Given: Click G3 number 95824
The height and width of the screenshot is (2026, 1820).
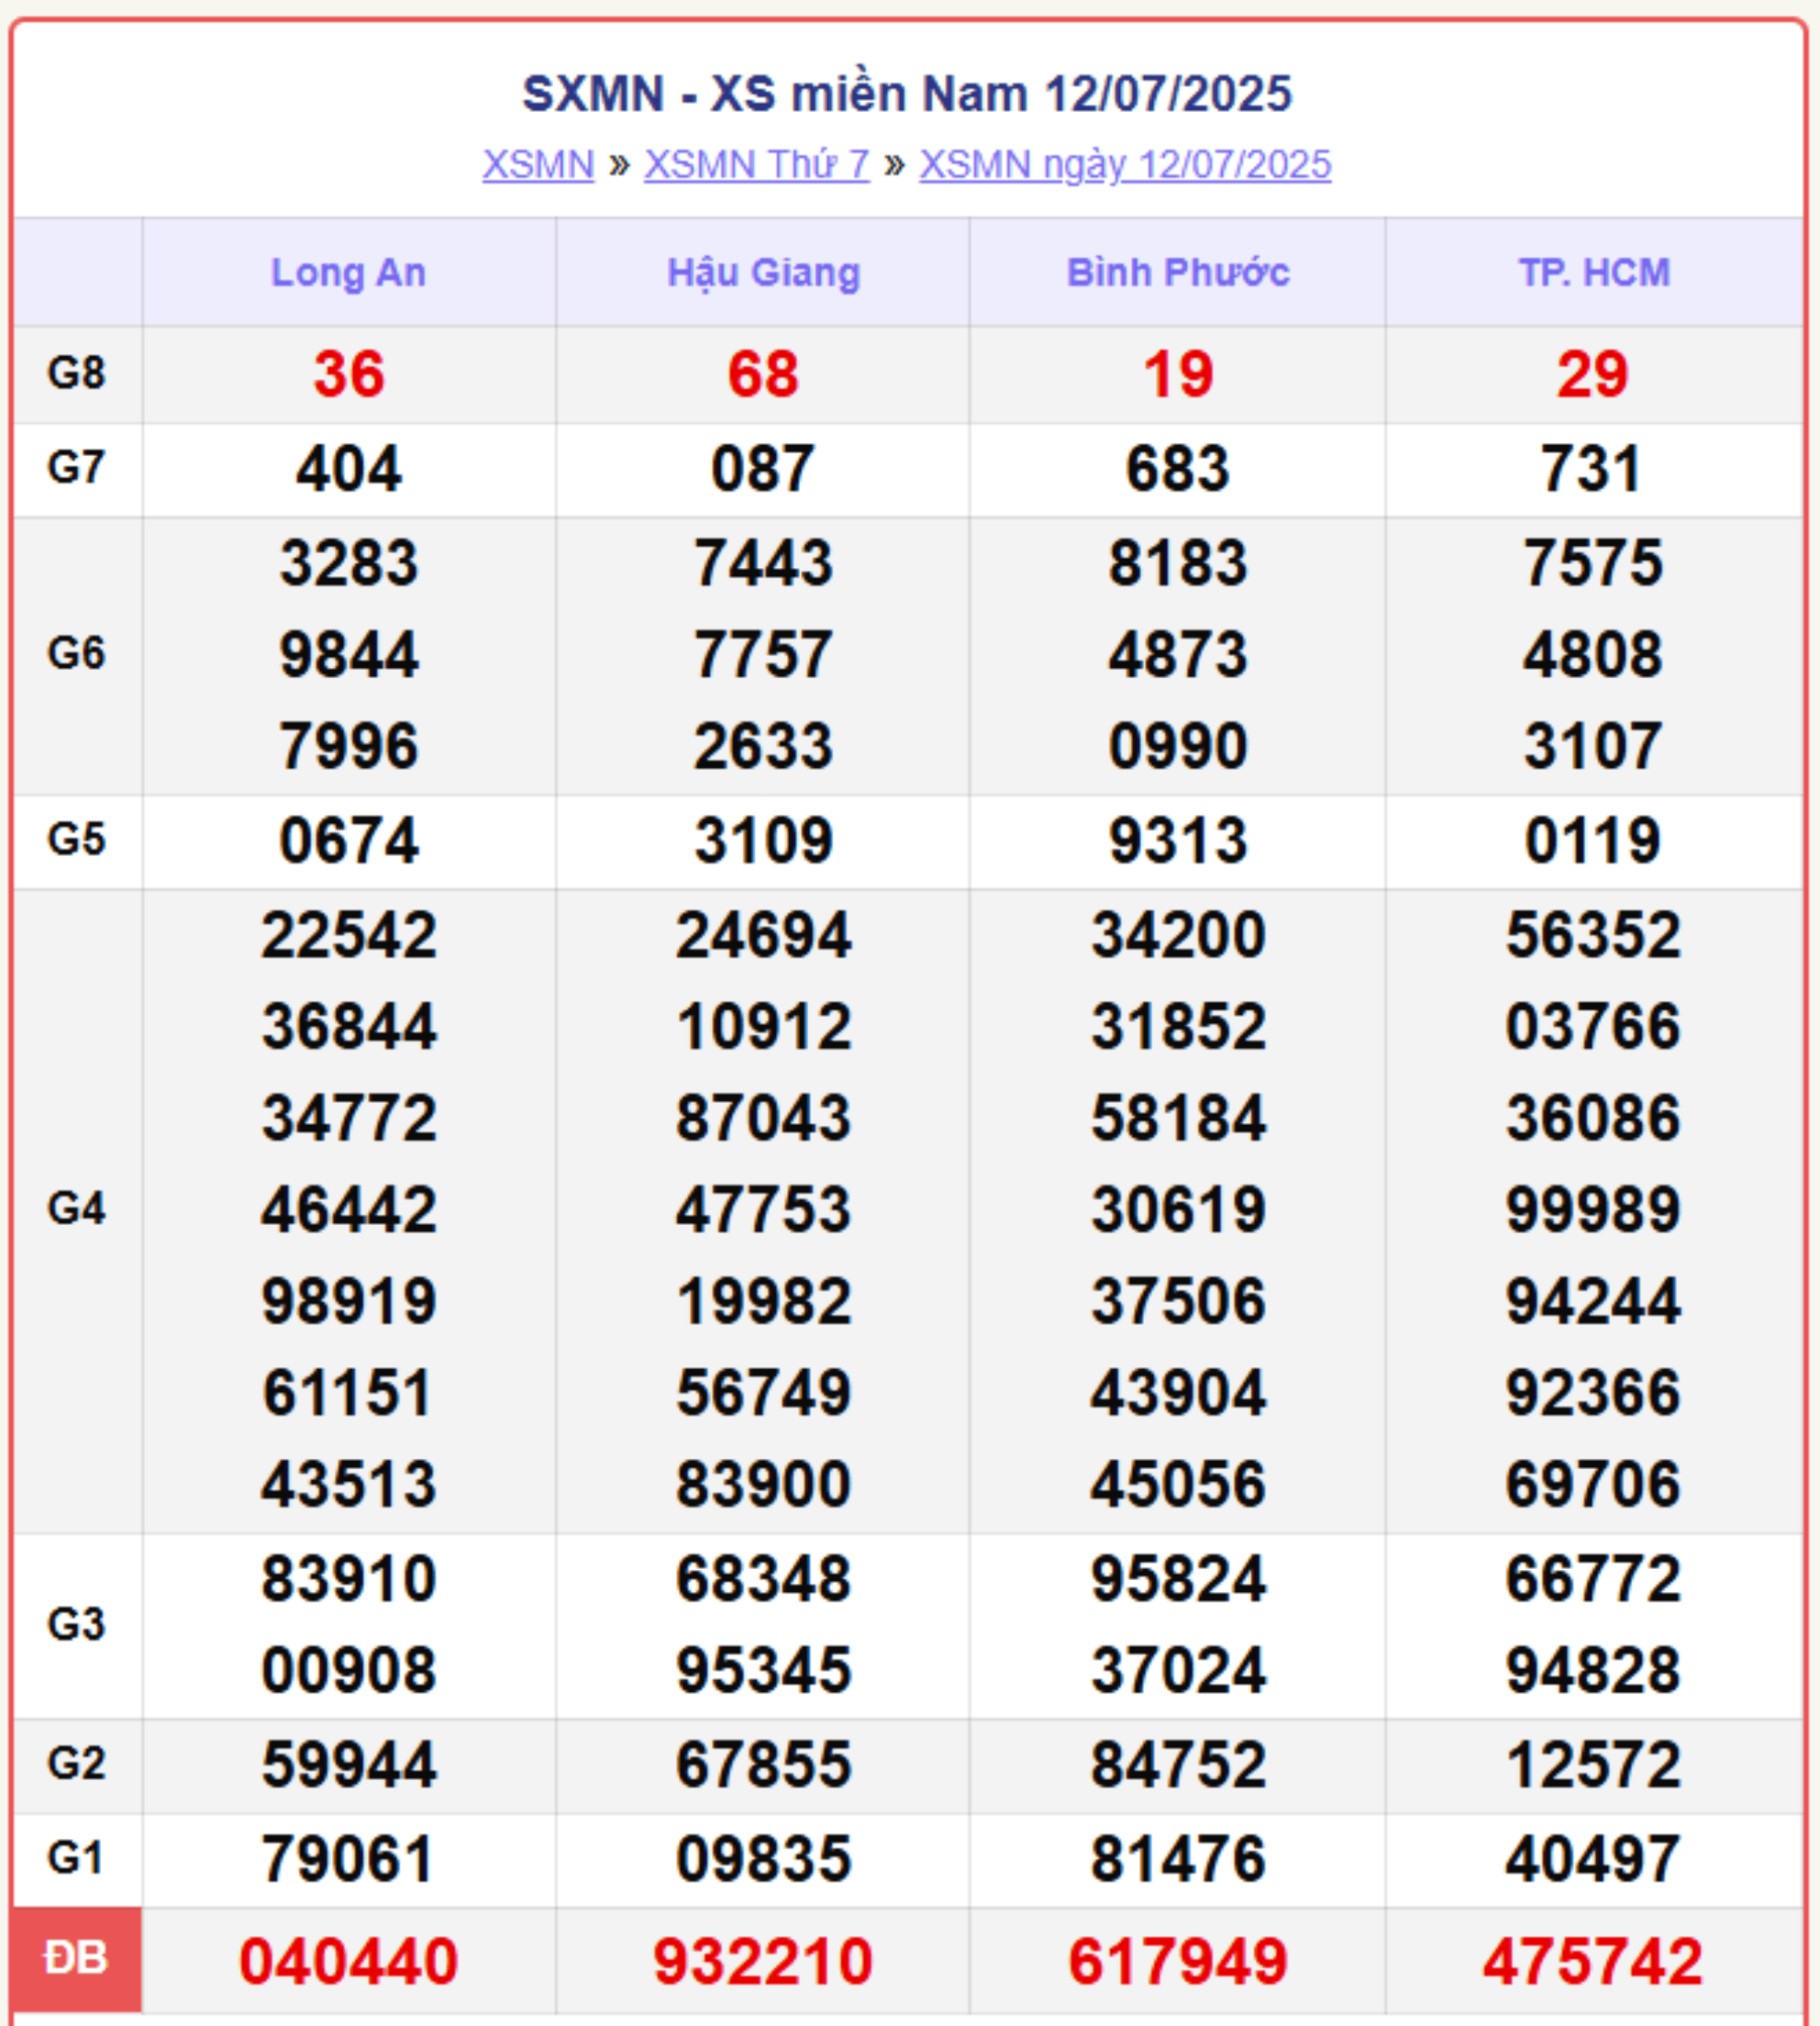Looking at the screenshot, I should [1178, 1579].
